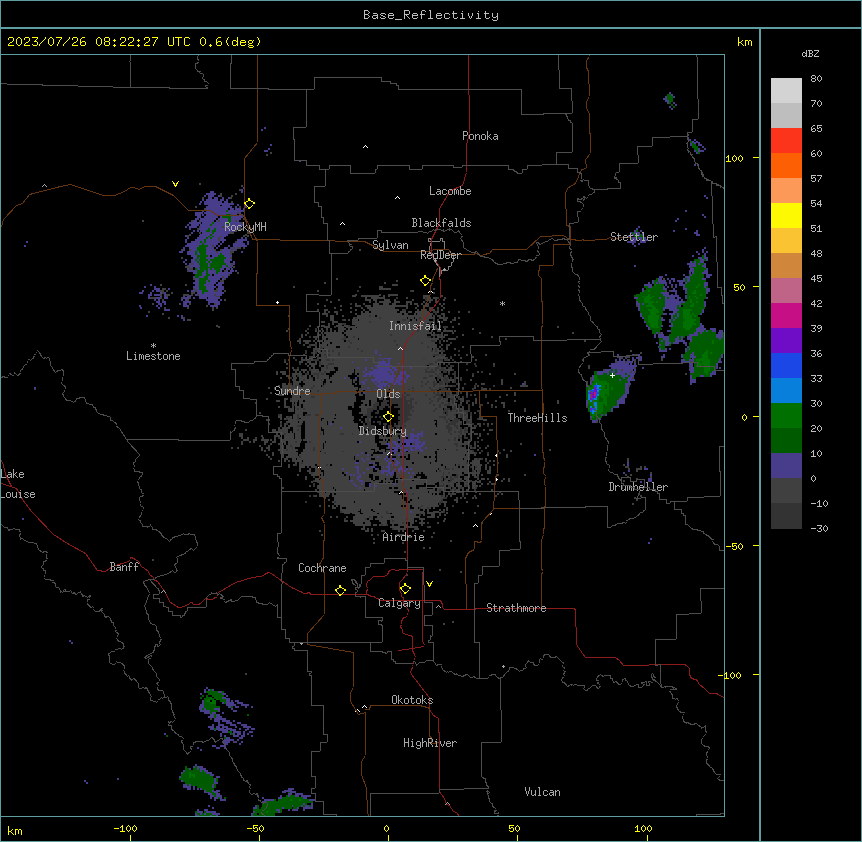Image resolution: width=862 pixels, height=842 pixels.
Task: Click the Ponoka city label
Action: point(480,136)
